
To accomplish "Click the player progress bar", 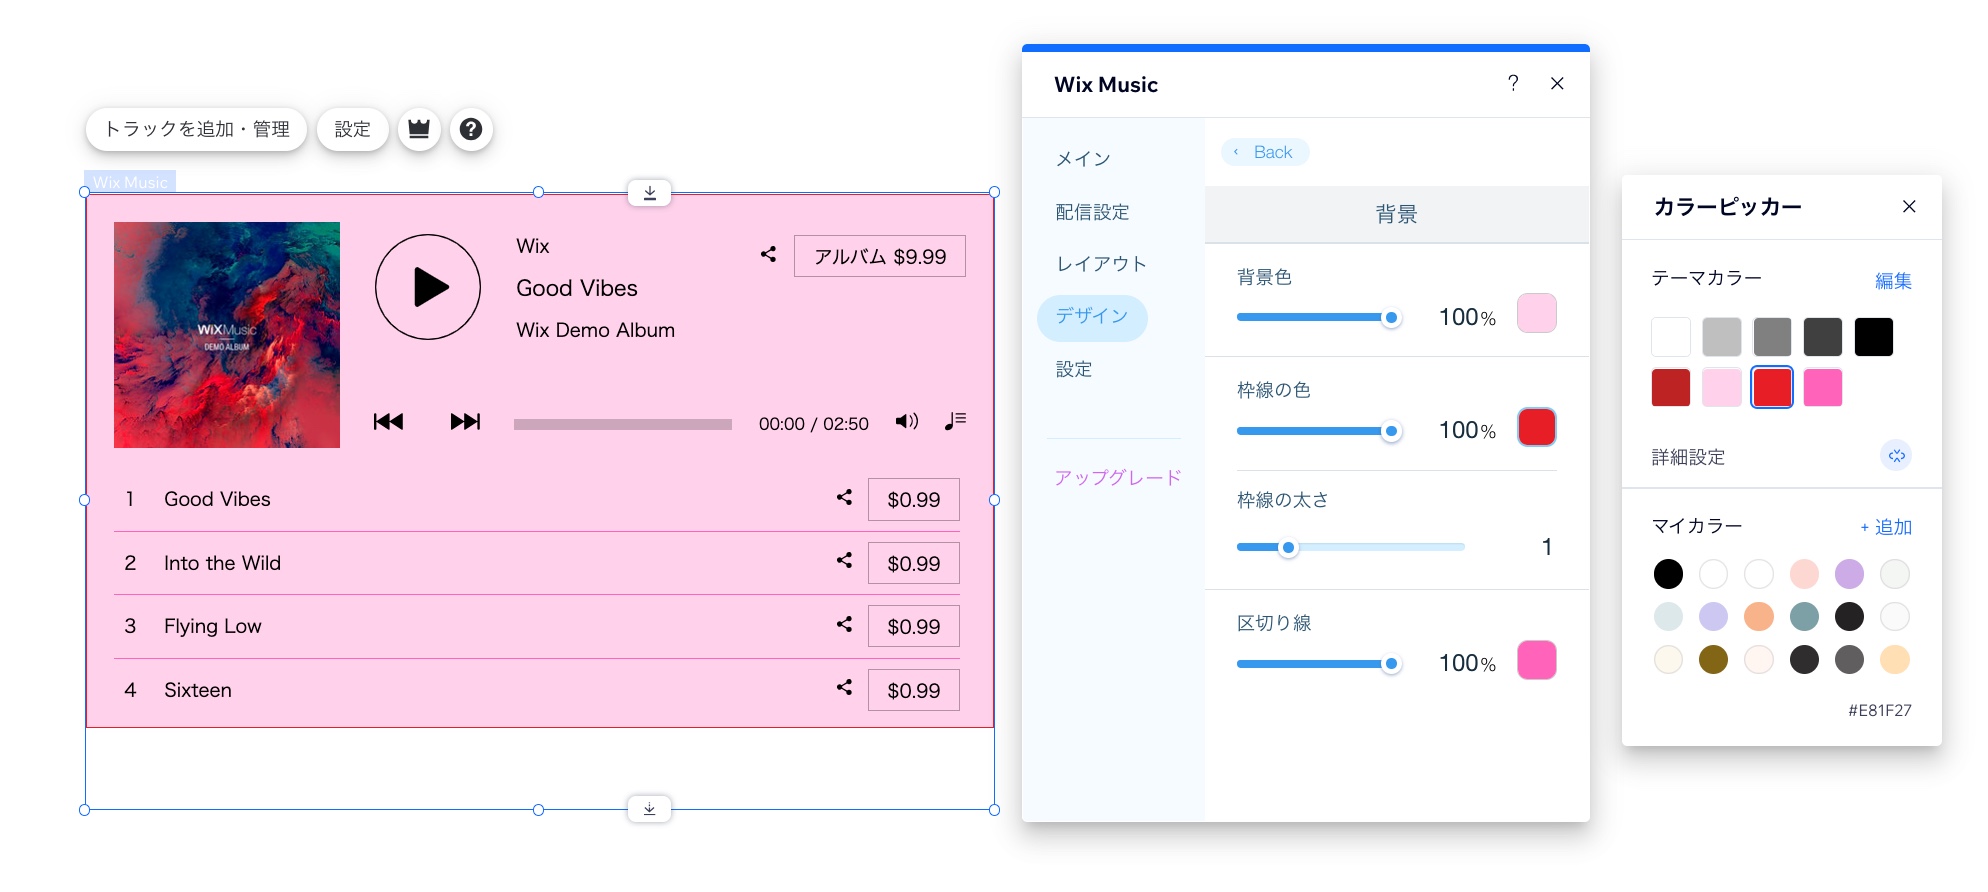I will click(x=623, y=424).
